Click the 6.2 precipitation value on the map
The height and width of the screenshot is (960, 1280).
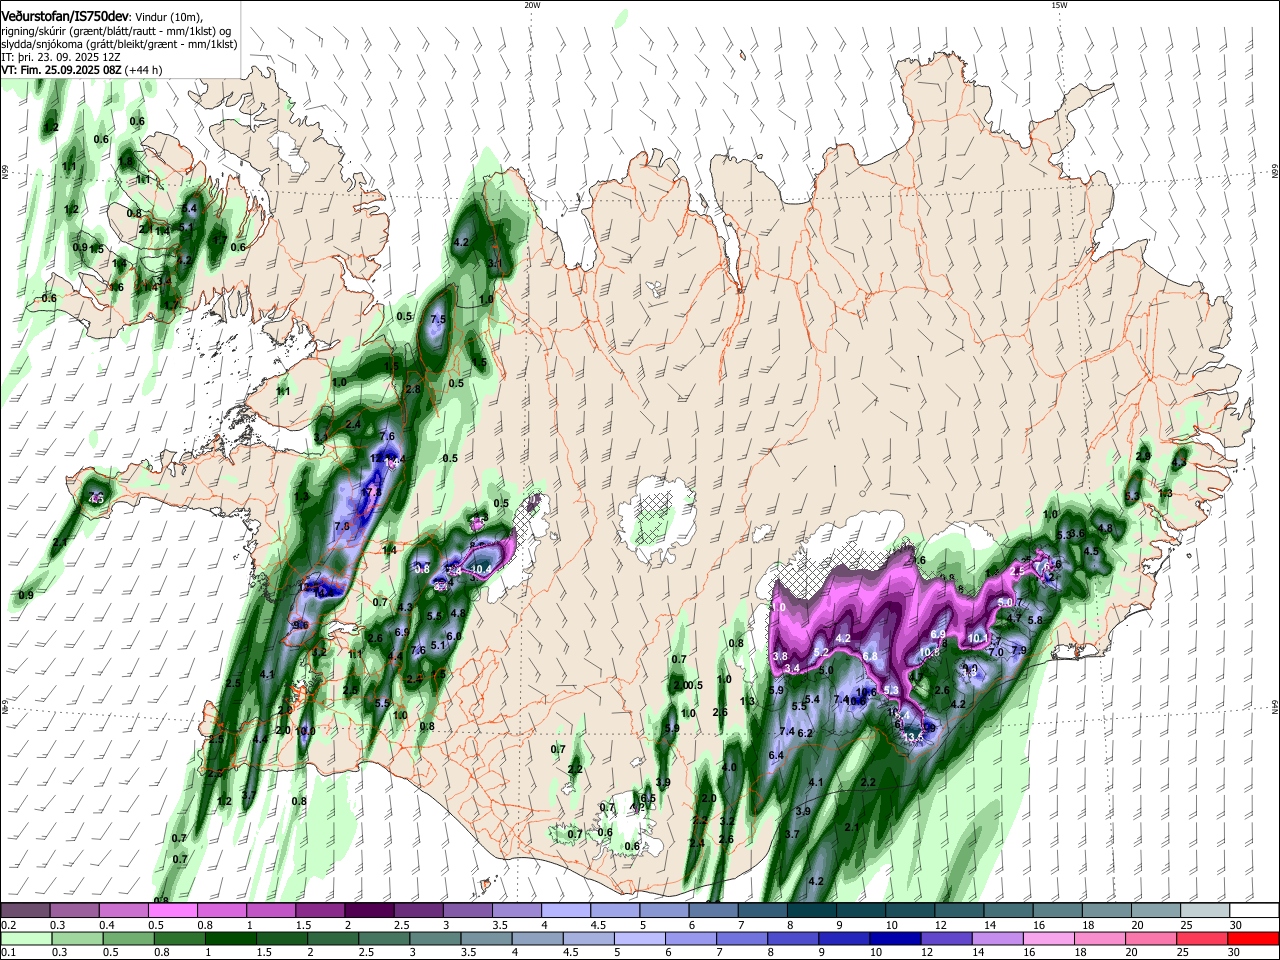point(805,733)
